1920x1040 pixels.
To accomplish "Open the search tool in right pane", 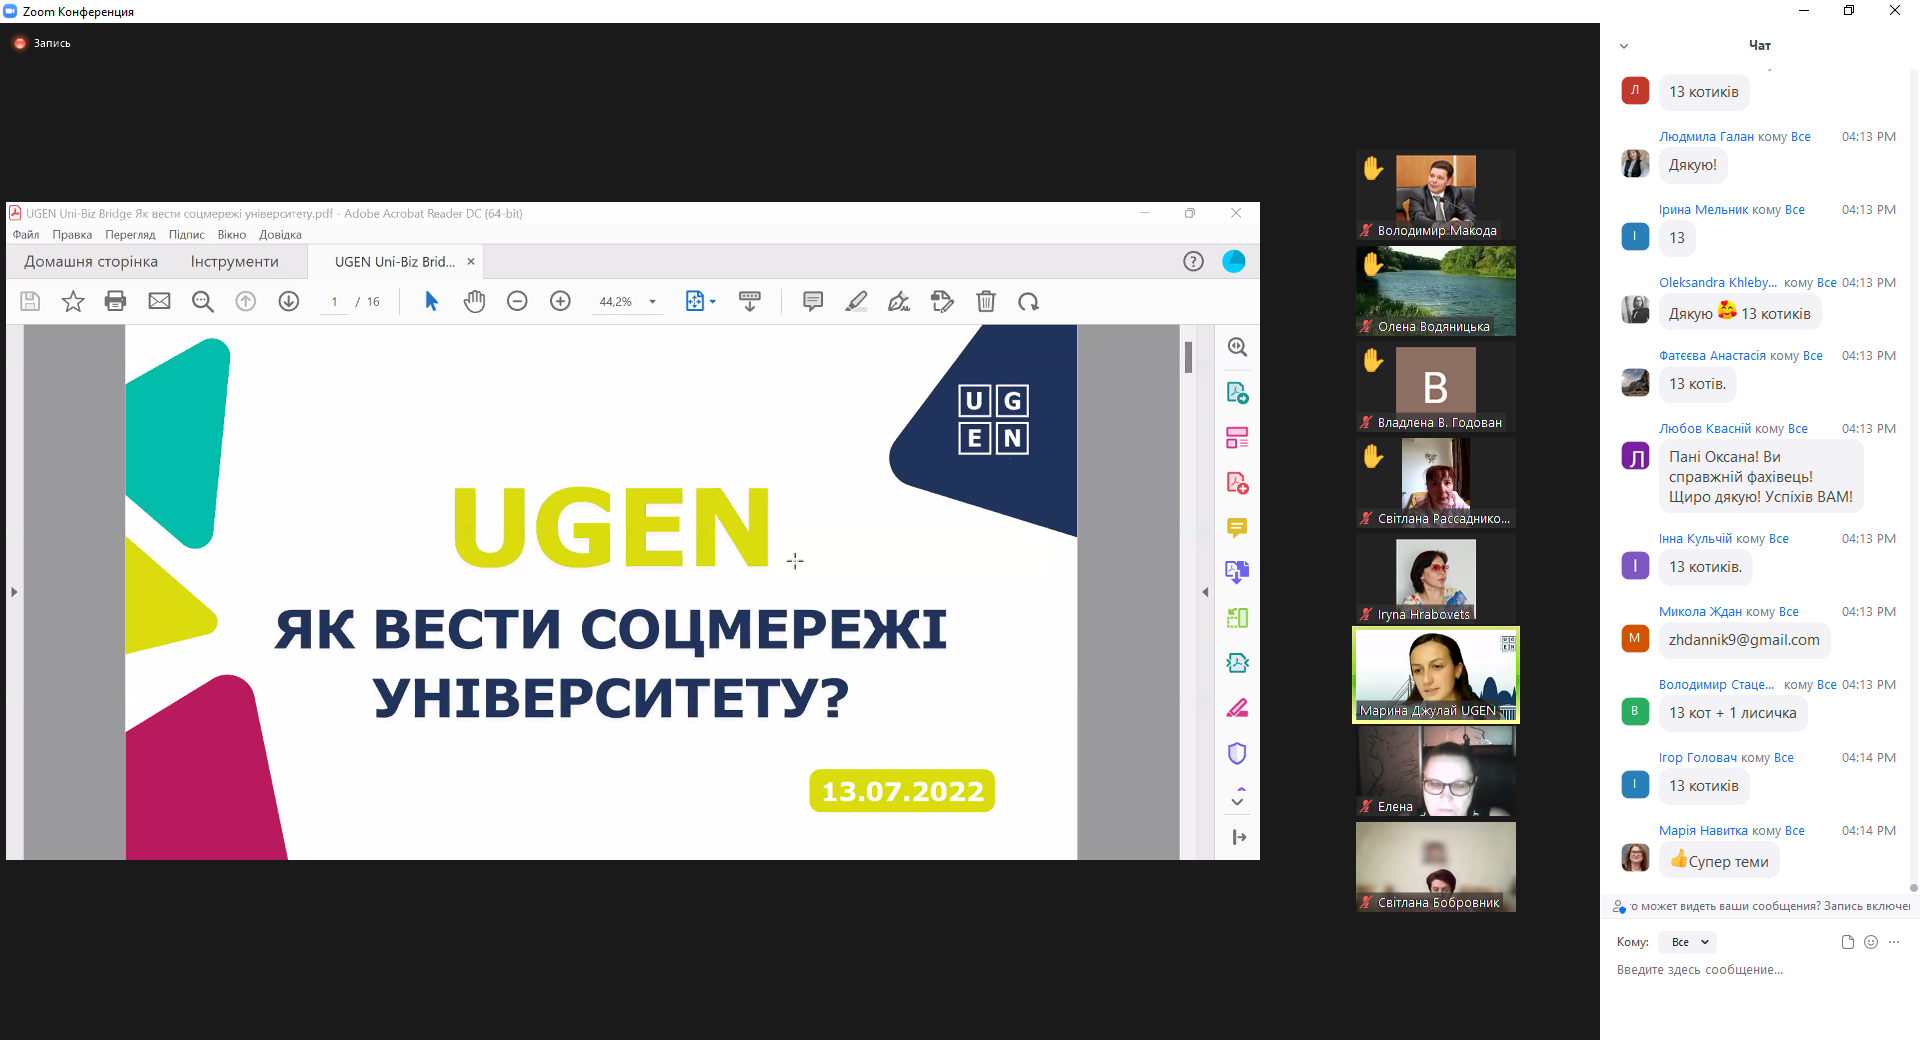I will (x=1237, y=347).
